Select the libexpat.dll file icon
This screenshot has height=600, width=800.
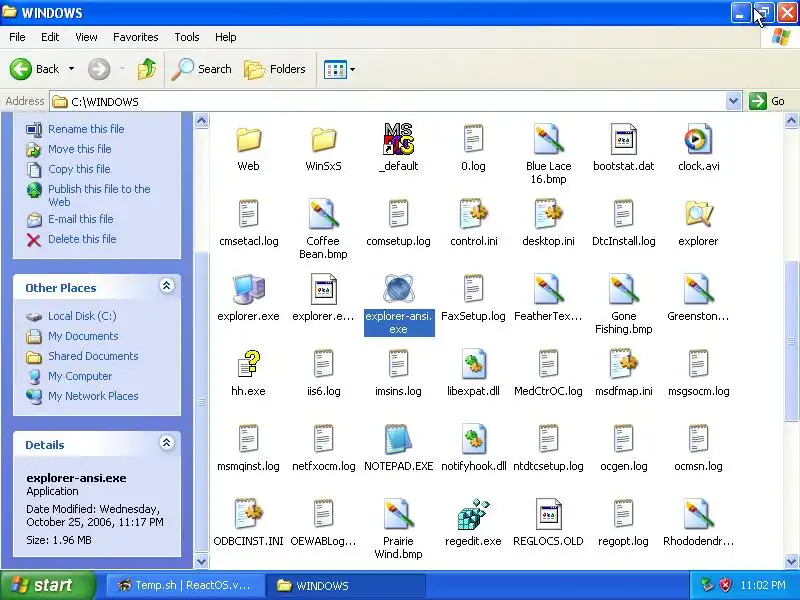[x=473, y=364]
